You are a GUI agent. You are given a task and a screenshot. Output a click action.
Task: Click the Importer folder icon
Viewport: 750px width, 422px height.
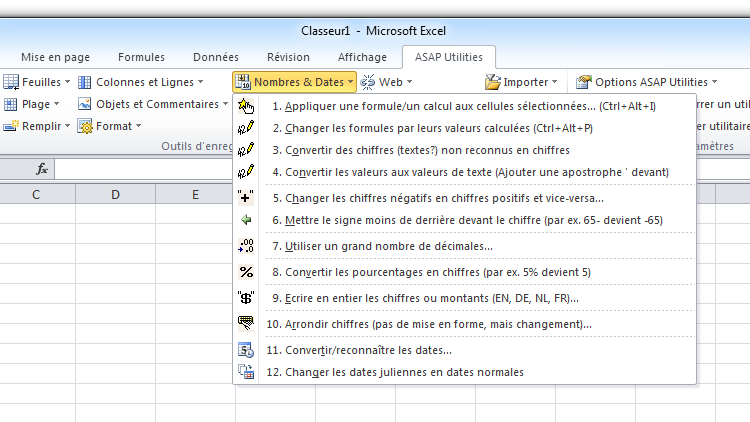[493, 82]
